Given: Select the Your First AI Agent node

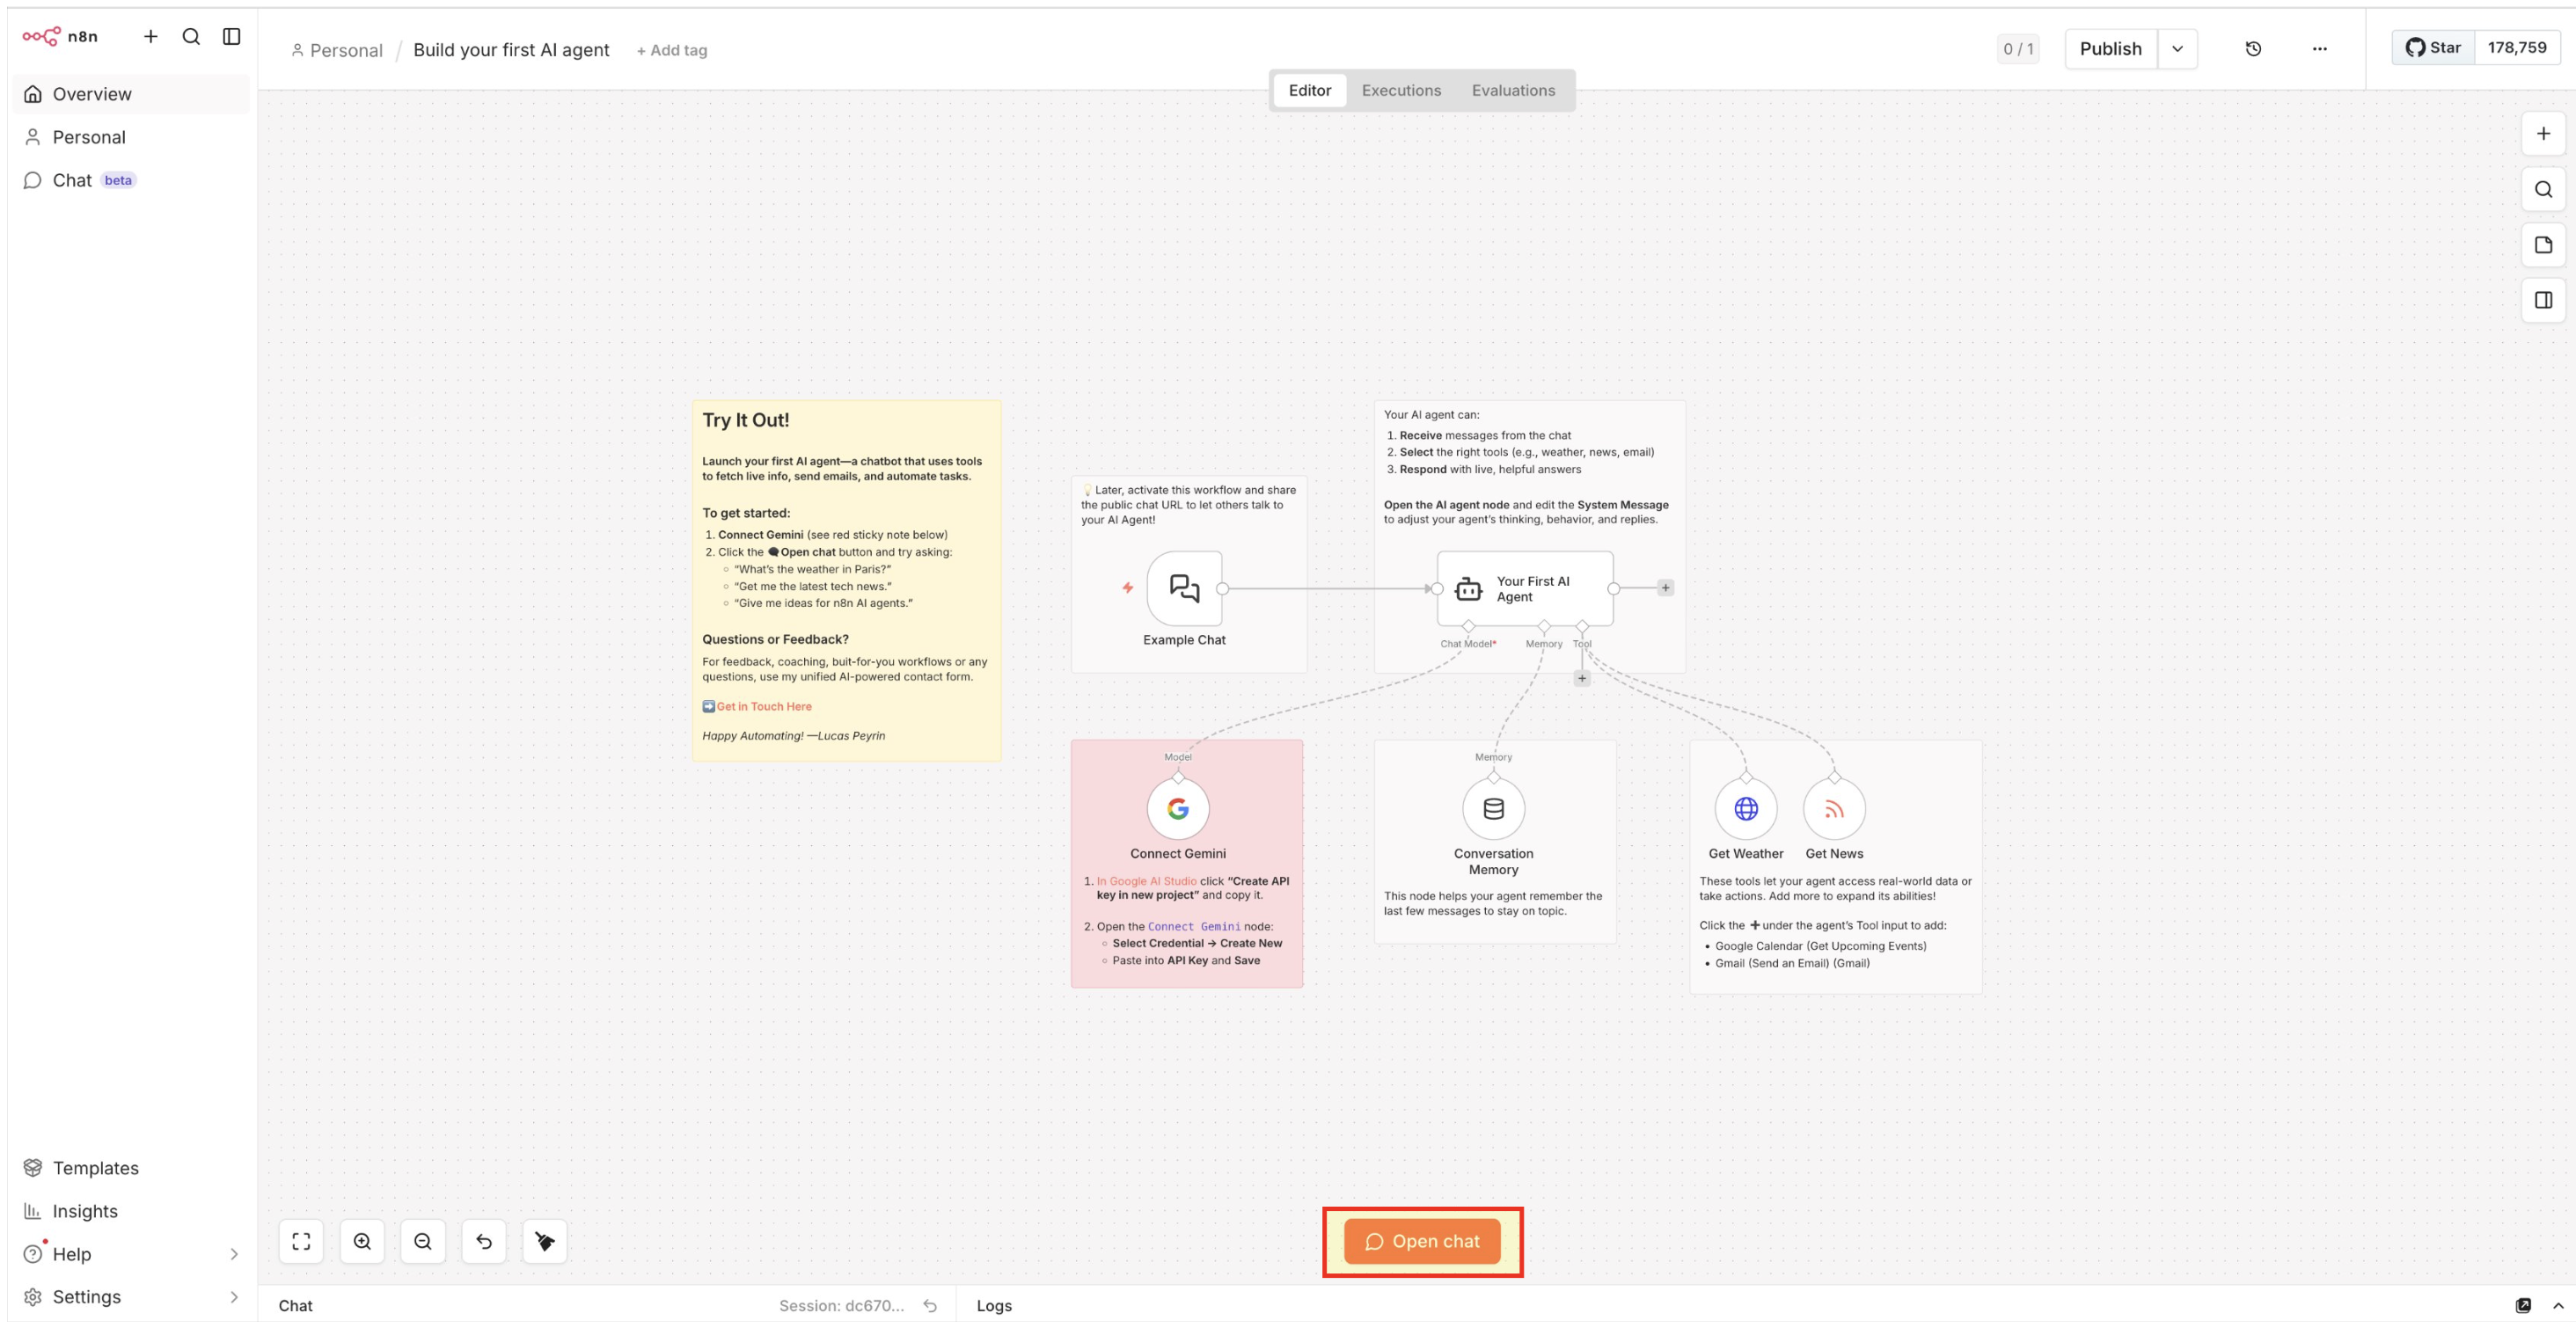Looking at the screenshot, I should (1525, 589).
